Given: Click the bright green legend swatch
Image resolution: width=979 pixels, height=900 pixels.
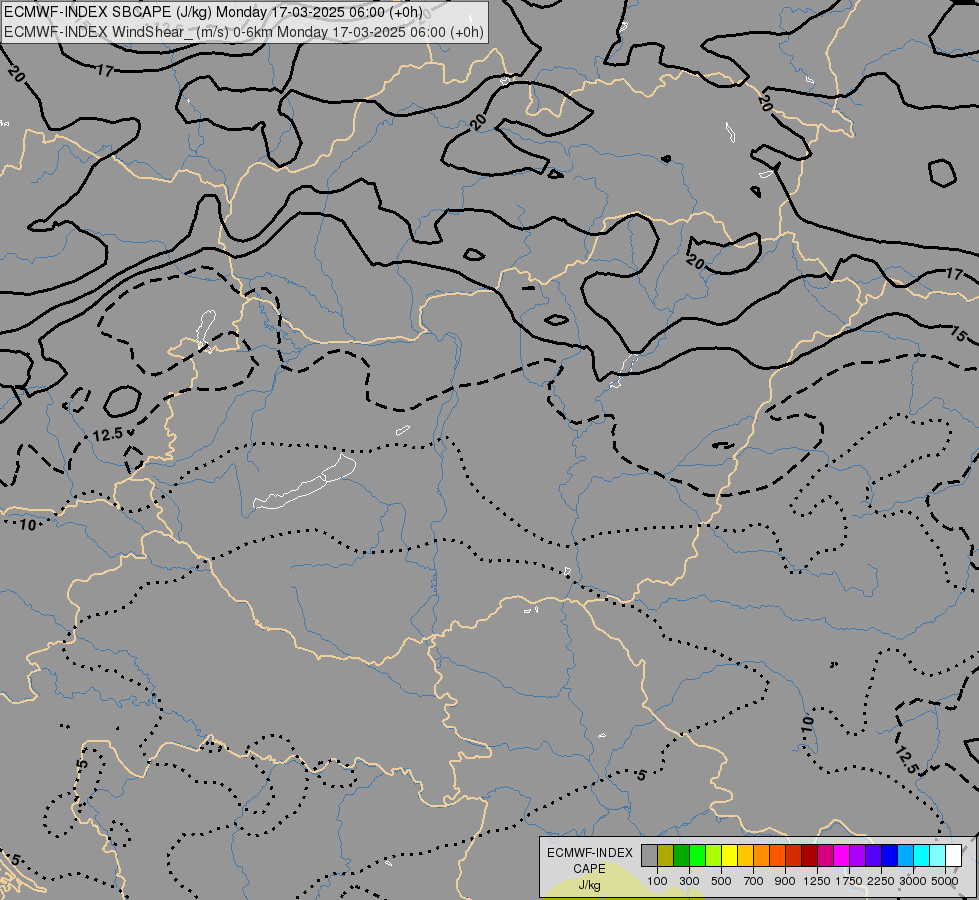Looking at the screenshot, I should (697, 856).
